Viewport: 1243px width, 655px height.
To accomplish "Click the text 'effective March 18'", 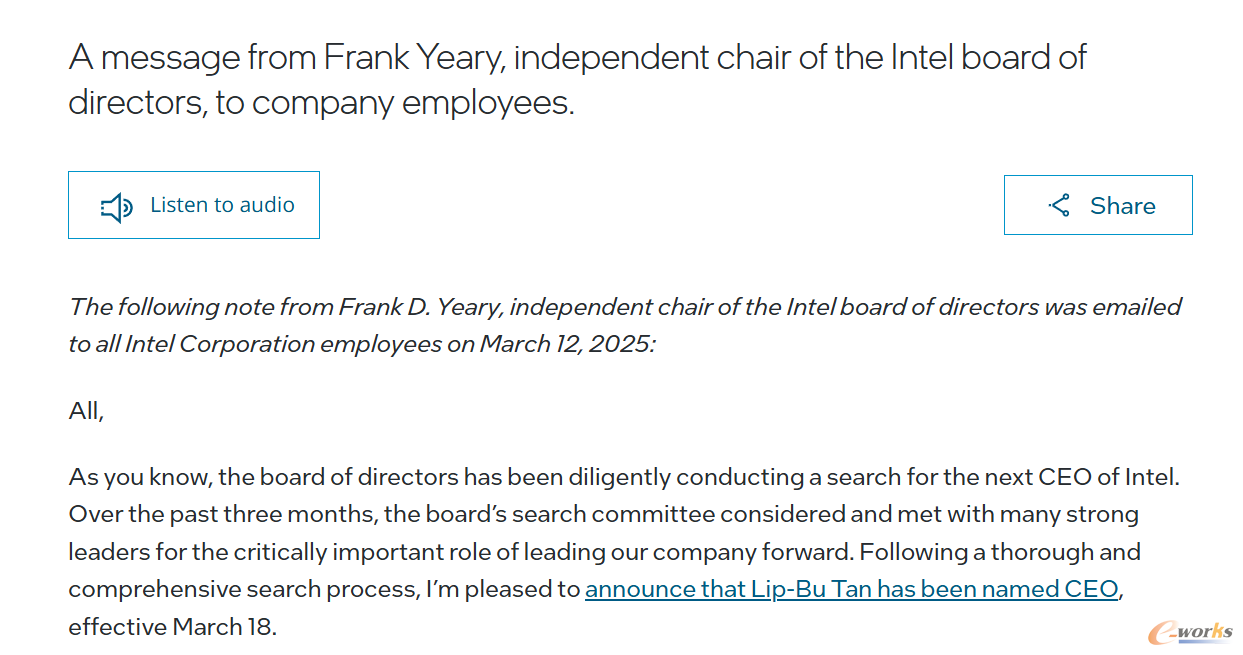I will [x=169, y=627].
